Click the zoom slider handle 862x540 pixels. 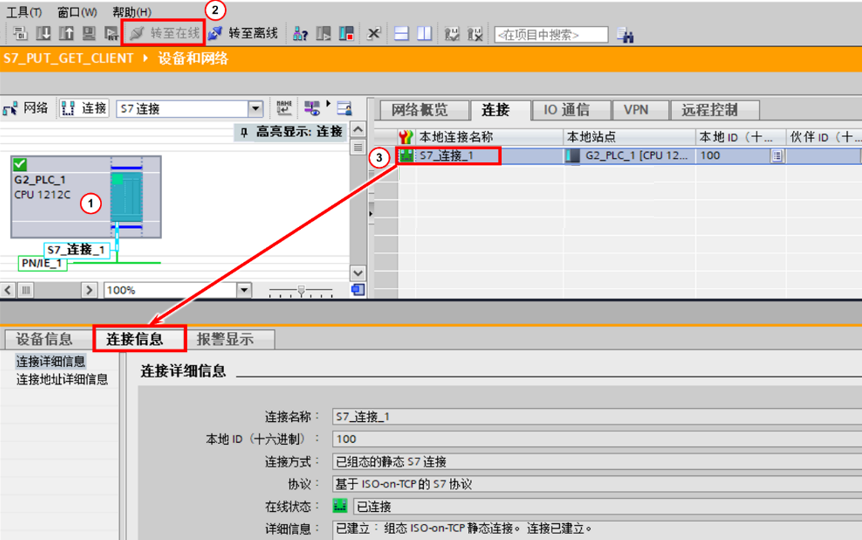301,290
